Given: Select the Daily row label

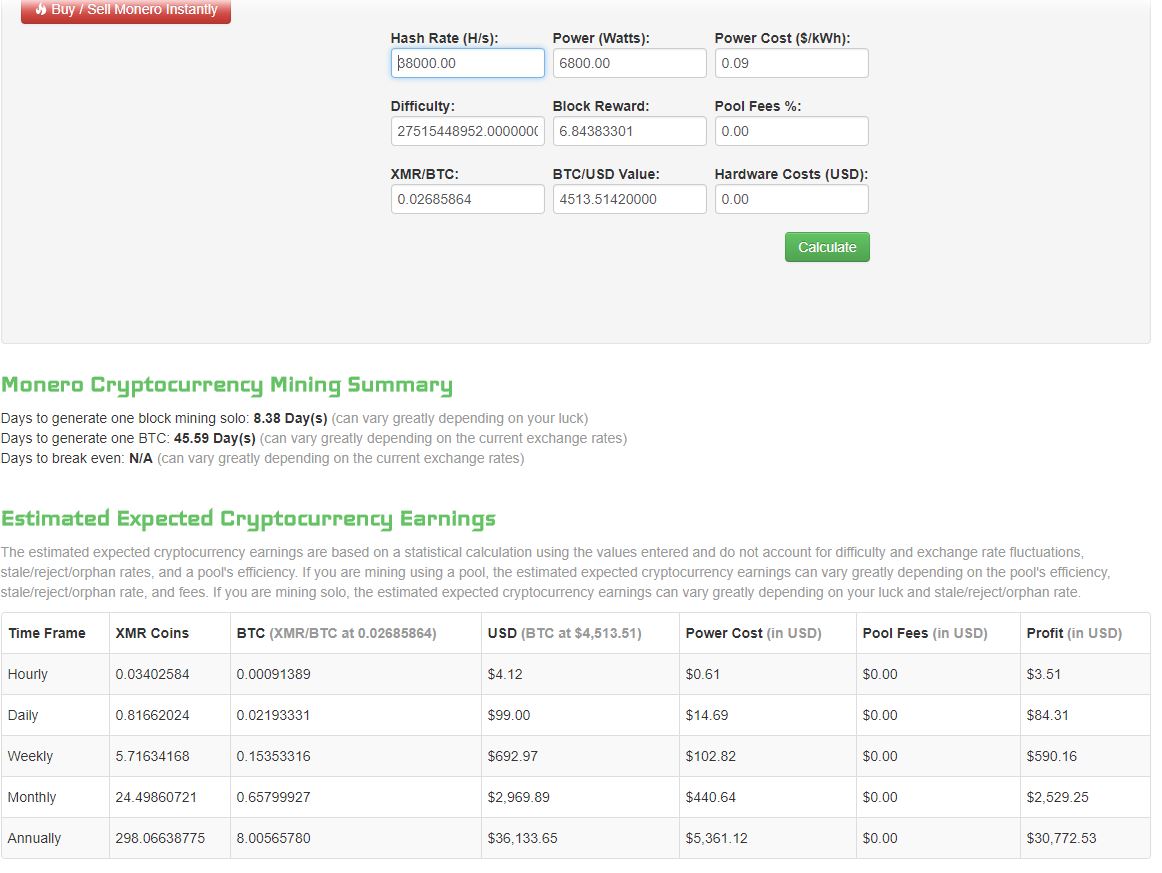Looking at the screenshot, I should [23, 715].
